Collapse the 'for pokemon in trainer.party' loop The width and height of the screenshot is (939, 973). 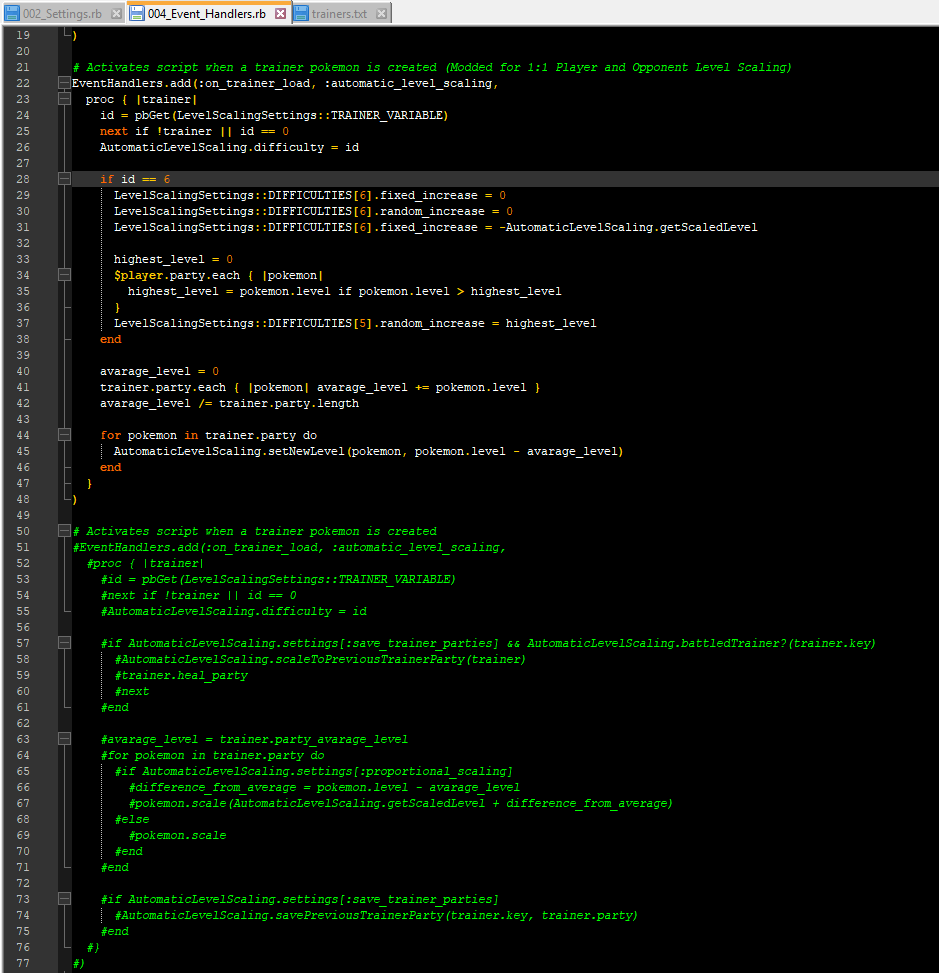pyautogui.click(x=64, y=435)
